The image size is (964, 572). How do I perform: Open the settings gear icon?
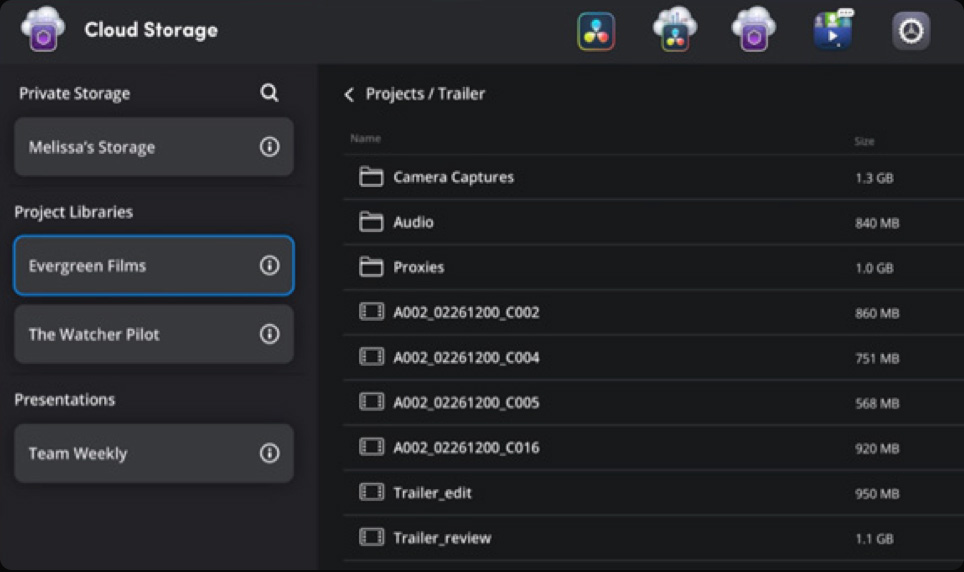coord(910,31)
